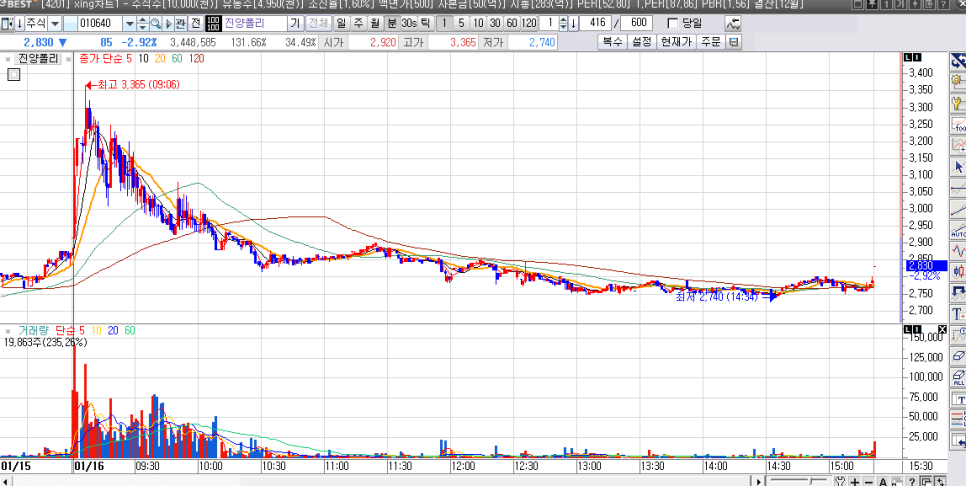966x486 pixels.
Task: Click the key/wrench tool icon in the right toolbar
Action: click(958, 103)
